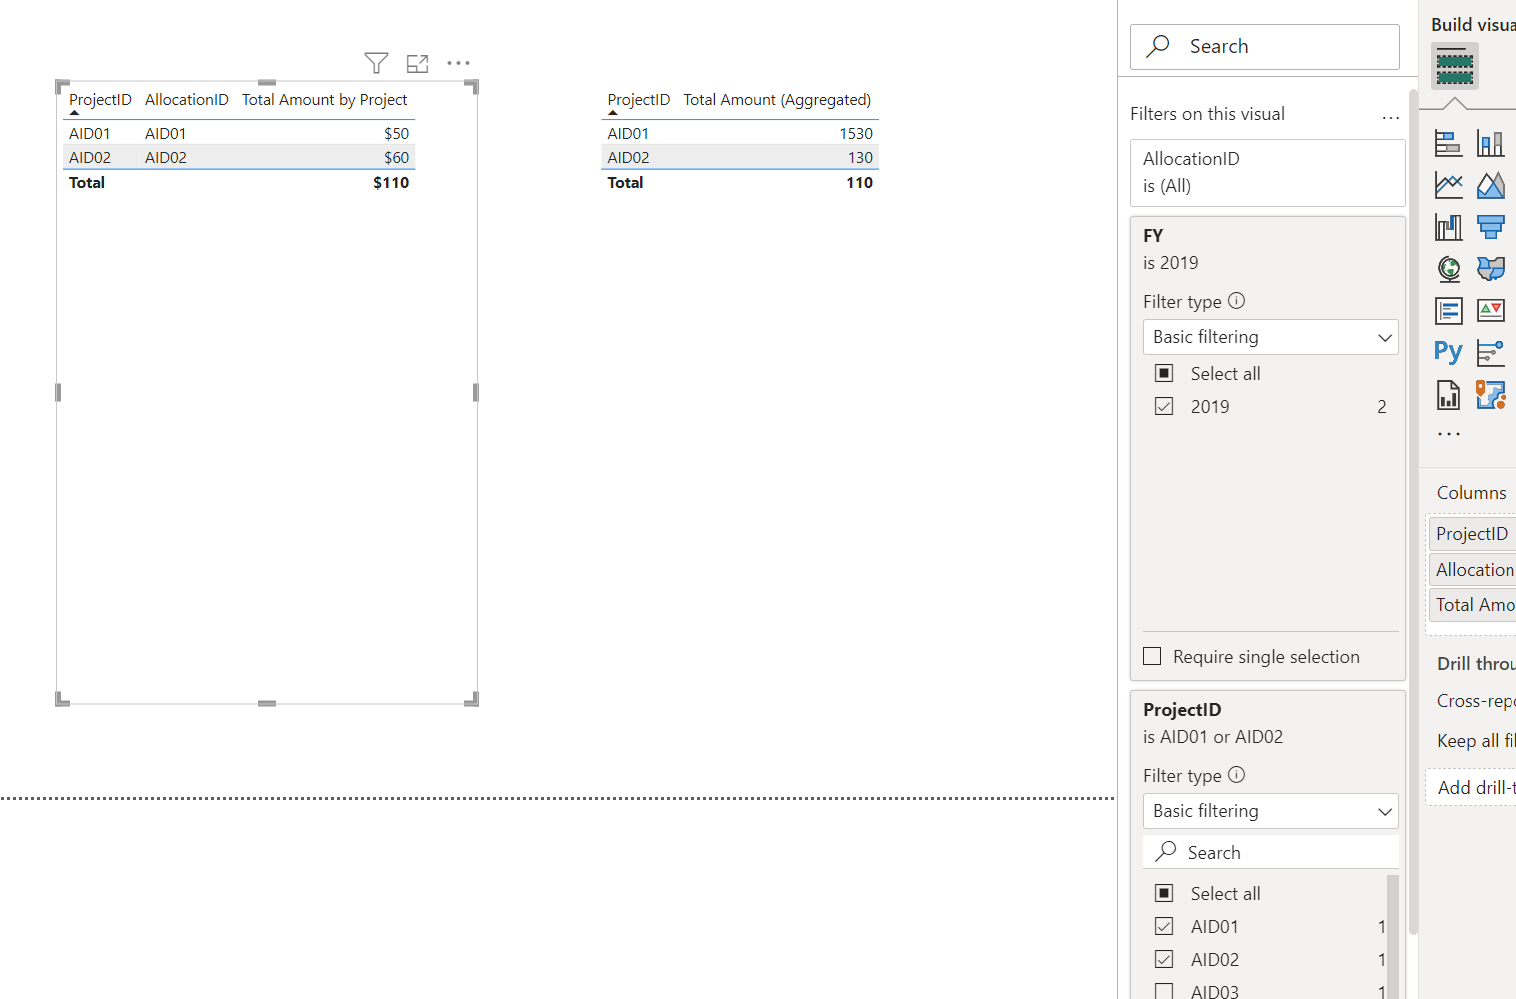Select the KPI visual icon

click(1490, 311)
